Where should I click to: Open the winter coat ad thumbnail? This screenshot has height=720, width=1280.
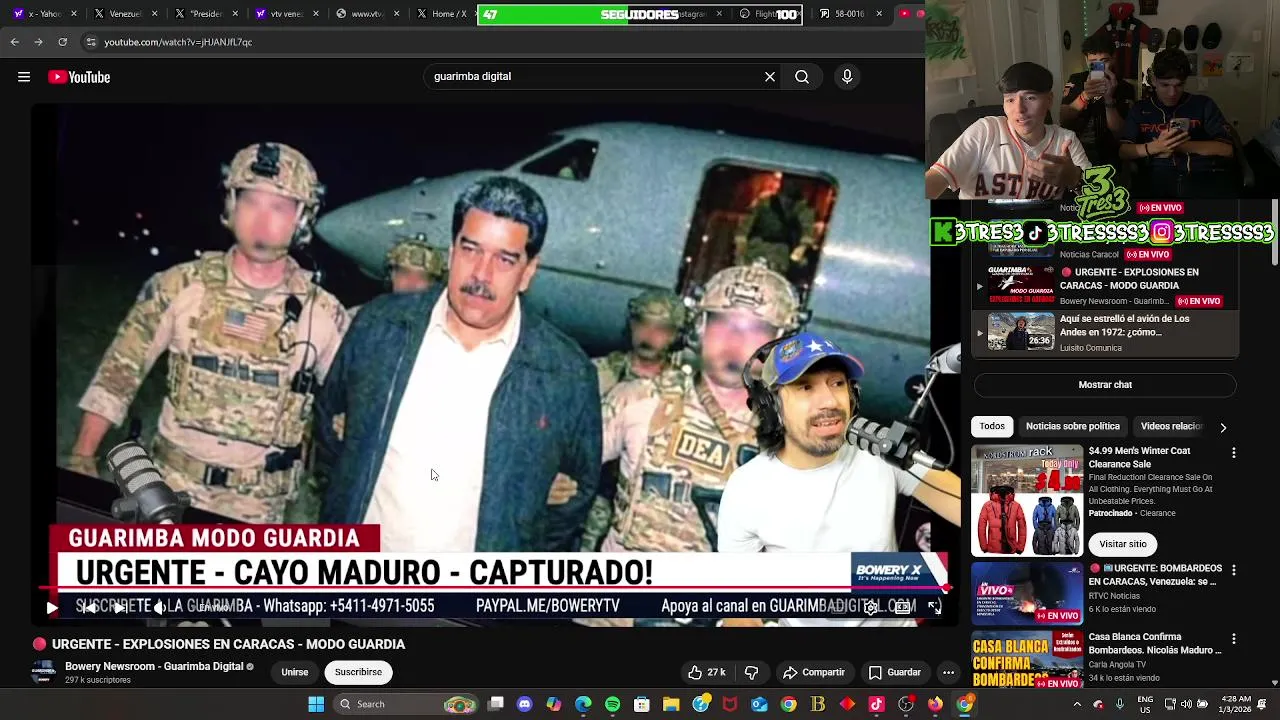coord(1027,500)
